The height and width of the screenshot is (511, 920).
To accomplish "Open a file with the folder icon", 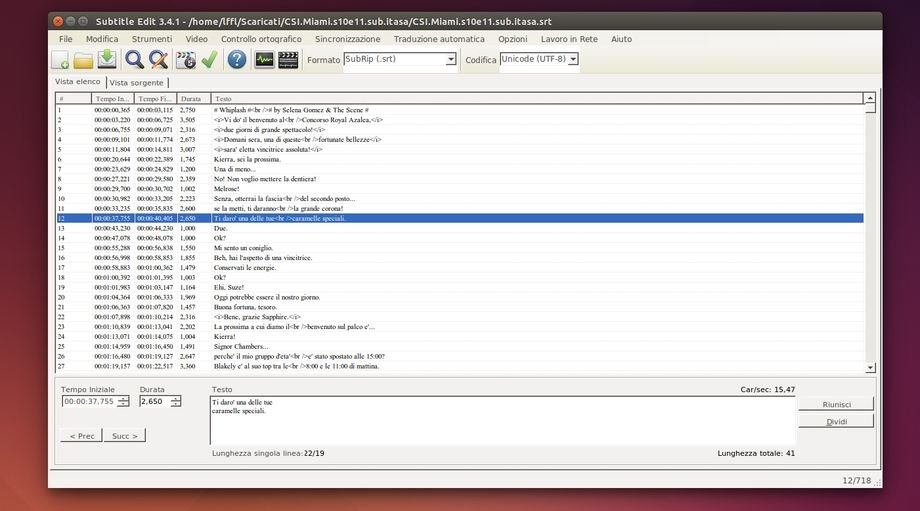I will pos(83,60).
